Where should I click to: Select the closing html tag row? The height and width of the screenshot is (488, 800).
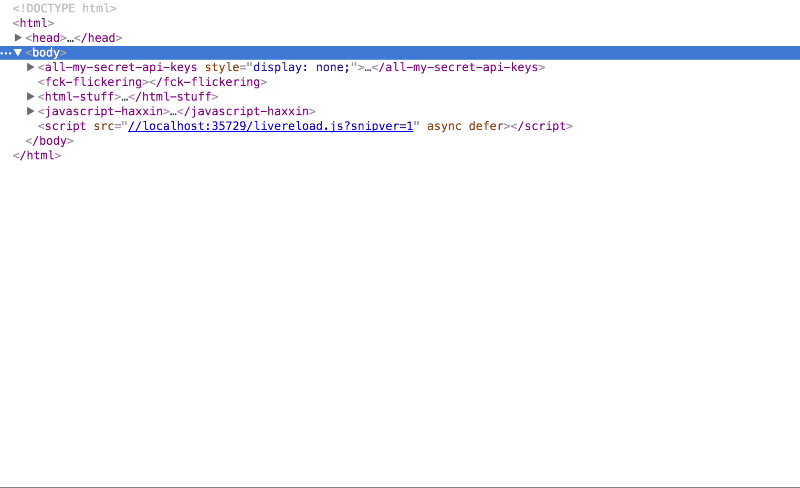click(x=37, y=156)
